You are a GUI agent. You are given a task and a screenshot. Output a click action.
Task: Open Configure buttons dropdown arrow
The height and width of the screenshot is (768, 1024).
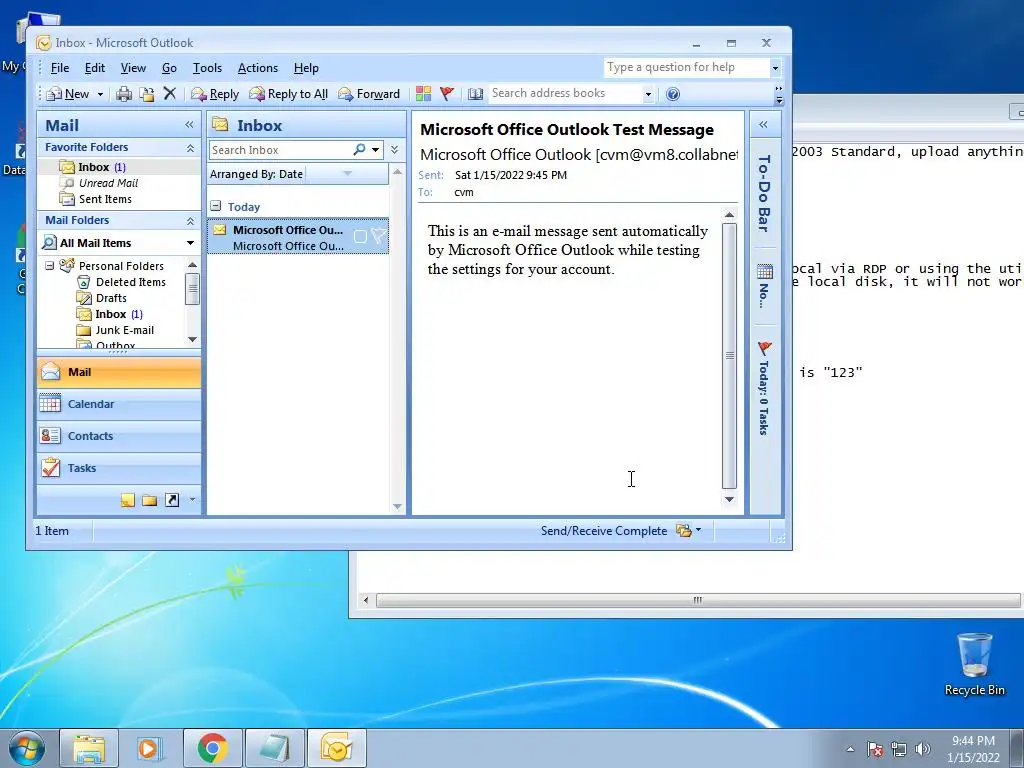tap(192, 500)
